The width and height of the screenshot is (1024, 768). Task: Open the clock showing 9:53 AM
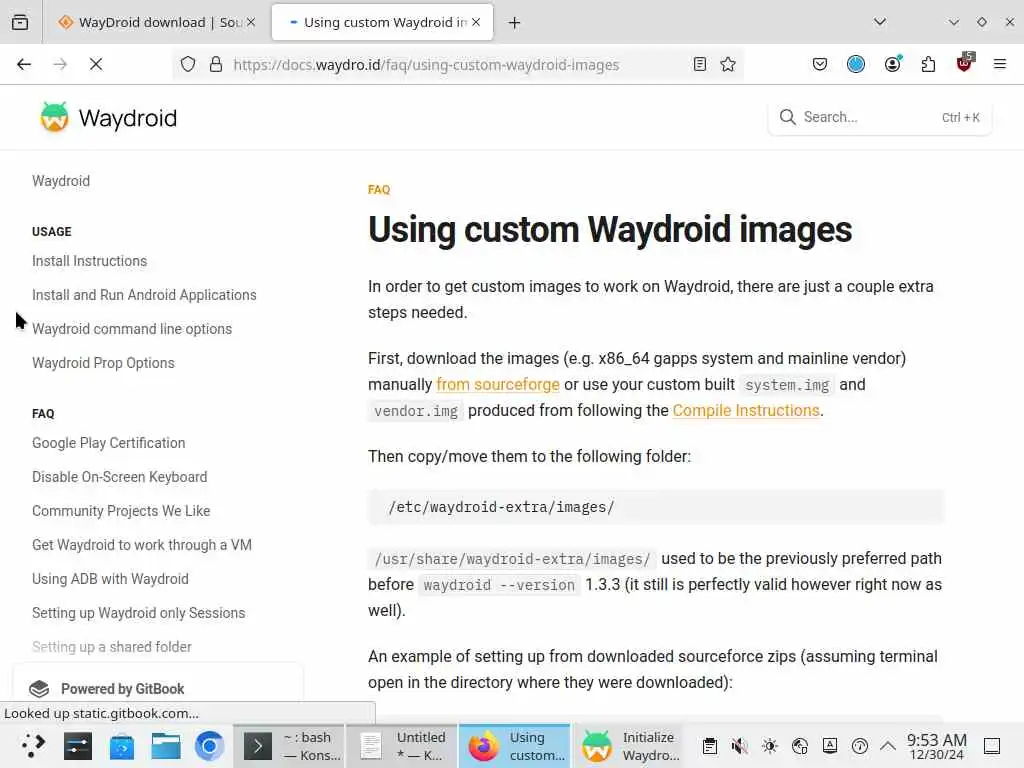[936, 746]
